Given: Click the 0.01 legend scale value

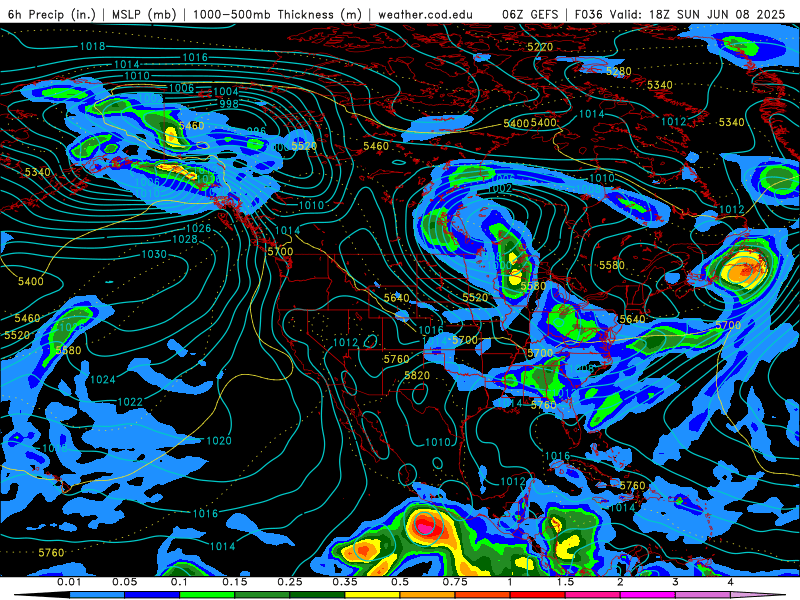Looking at the screenshot, I should (x=69, y=582).
